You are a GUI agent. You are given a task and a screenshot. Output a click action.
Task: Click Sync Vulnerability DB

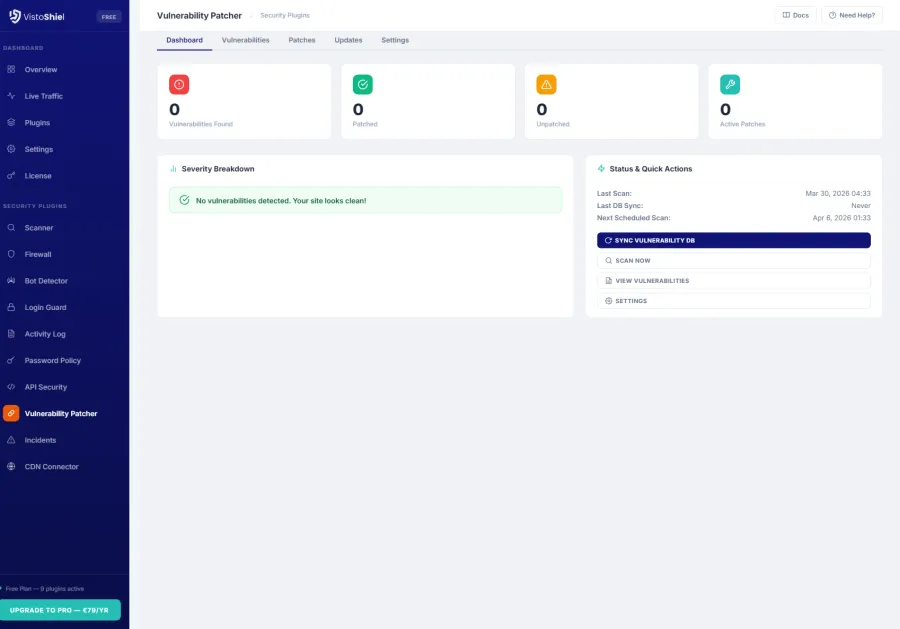[x=733, y=240]
